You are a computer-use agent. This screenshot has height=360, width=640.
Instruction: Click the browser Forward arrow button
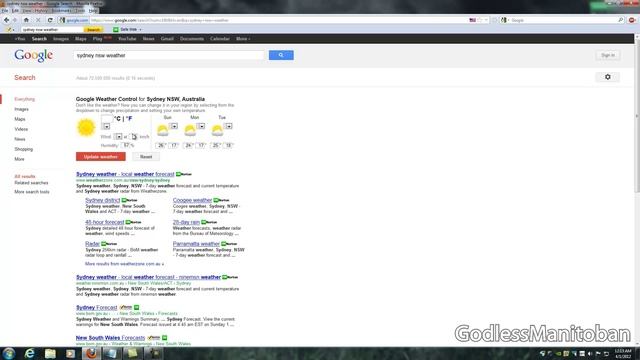point(15,20)
